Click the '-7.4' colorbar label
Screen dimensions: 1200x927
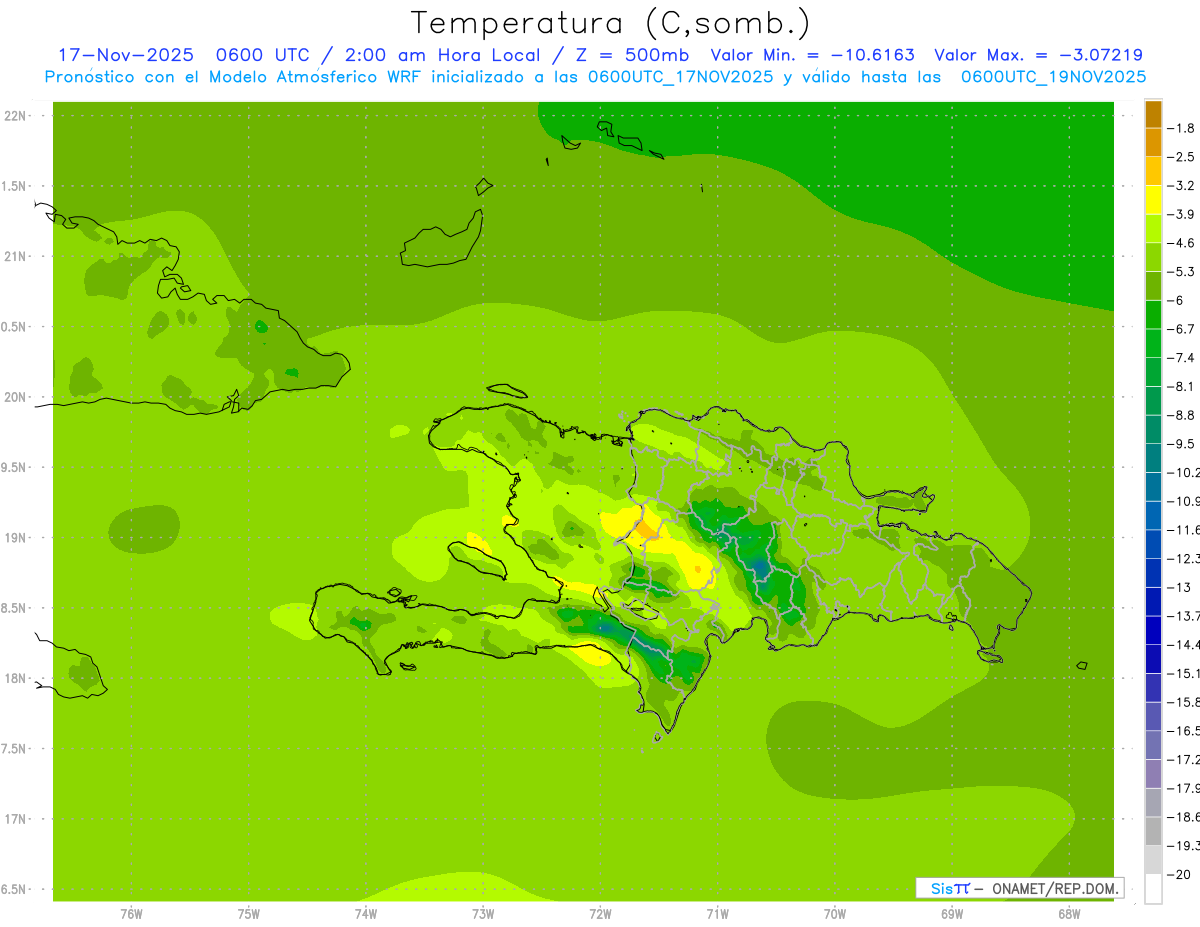click(1181, 357)
